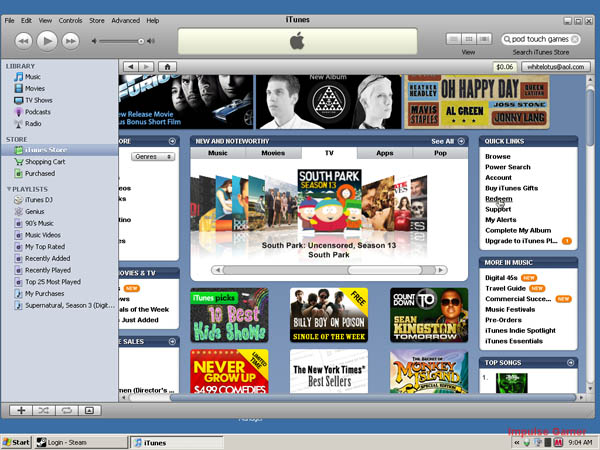Open the Radio library icon
The width and height of the screenshot is (600, 450).
[x=18, y=124]
